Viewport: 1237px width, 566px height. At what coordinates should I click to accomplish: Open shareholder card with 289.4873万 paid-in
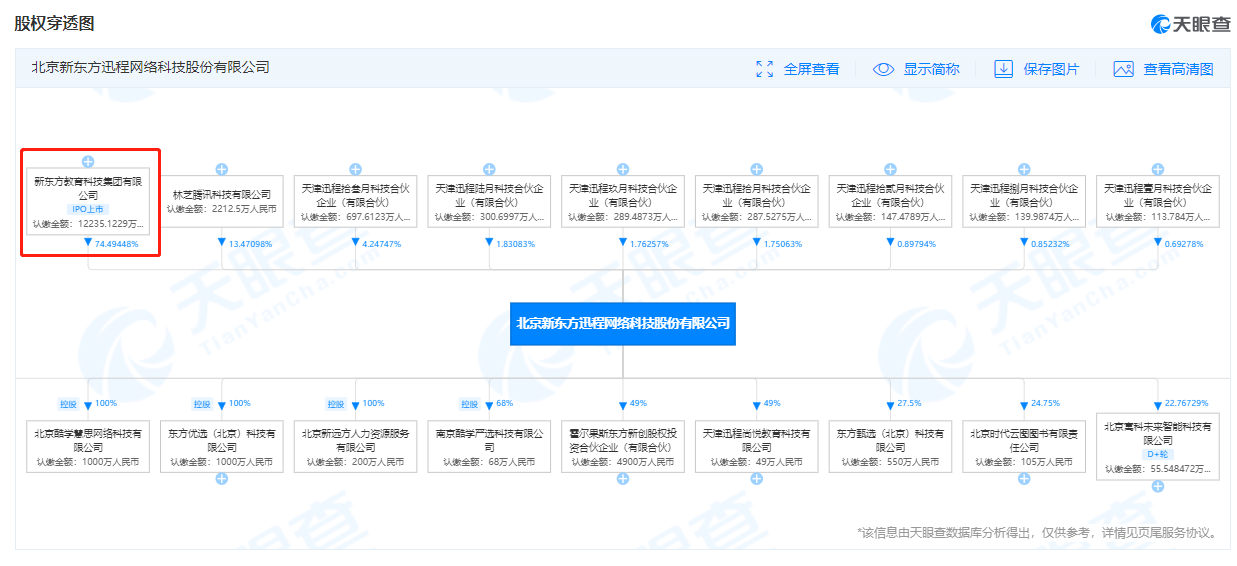pos(622,201)
